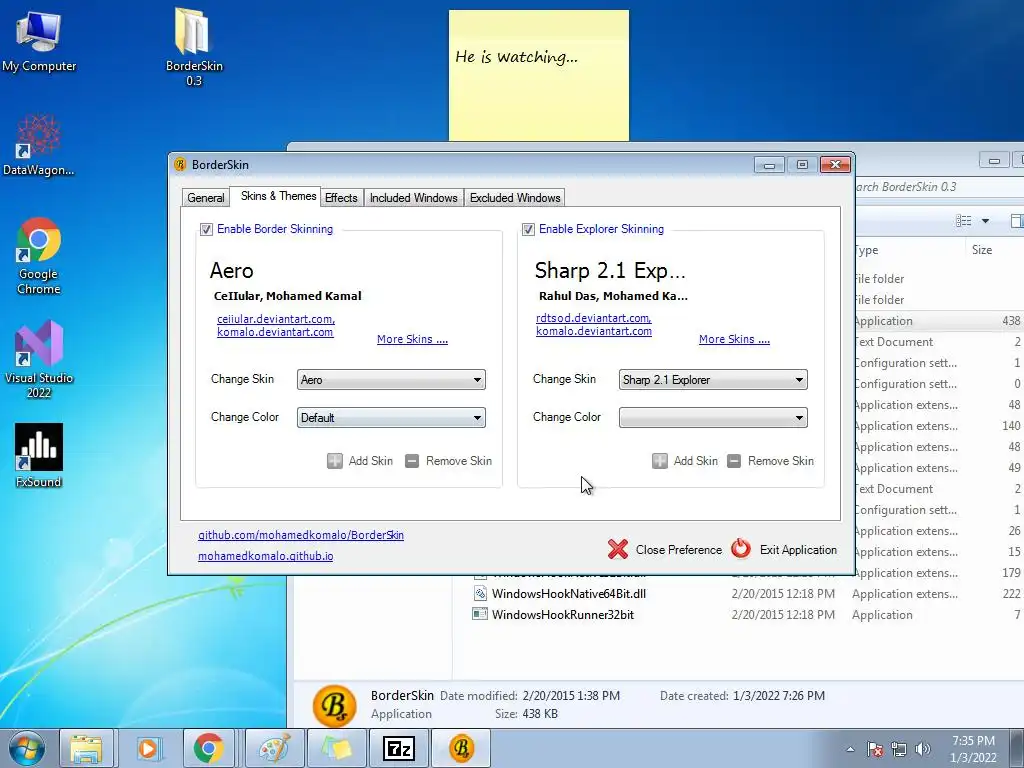
Task: Open Paint from the taskbar
Action: point(274,748)
